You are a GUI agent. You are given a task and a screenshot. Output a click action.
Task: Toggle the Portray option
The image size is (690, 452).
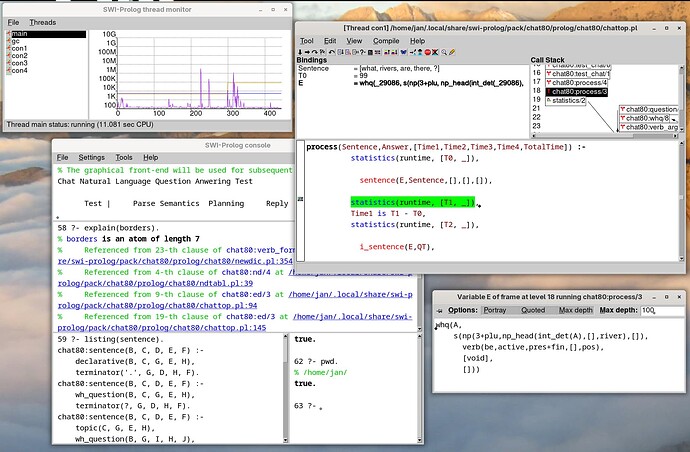click(x=495, y=310)
